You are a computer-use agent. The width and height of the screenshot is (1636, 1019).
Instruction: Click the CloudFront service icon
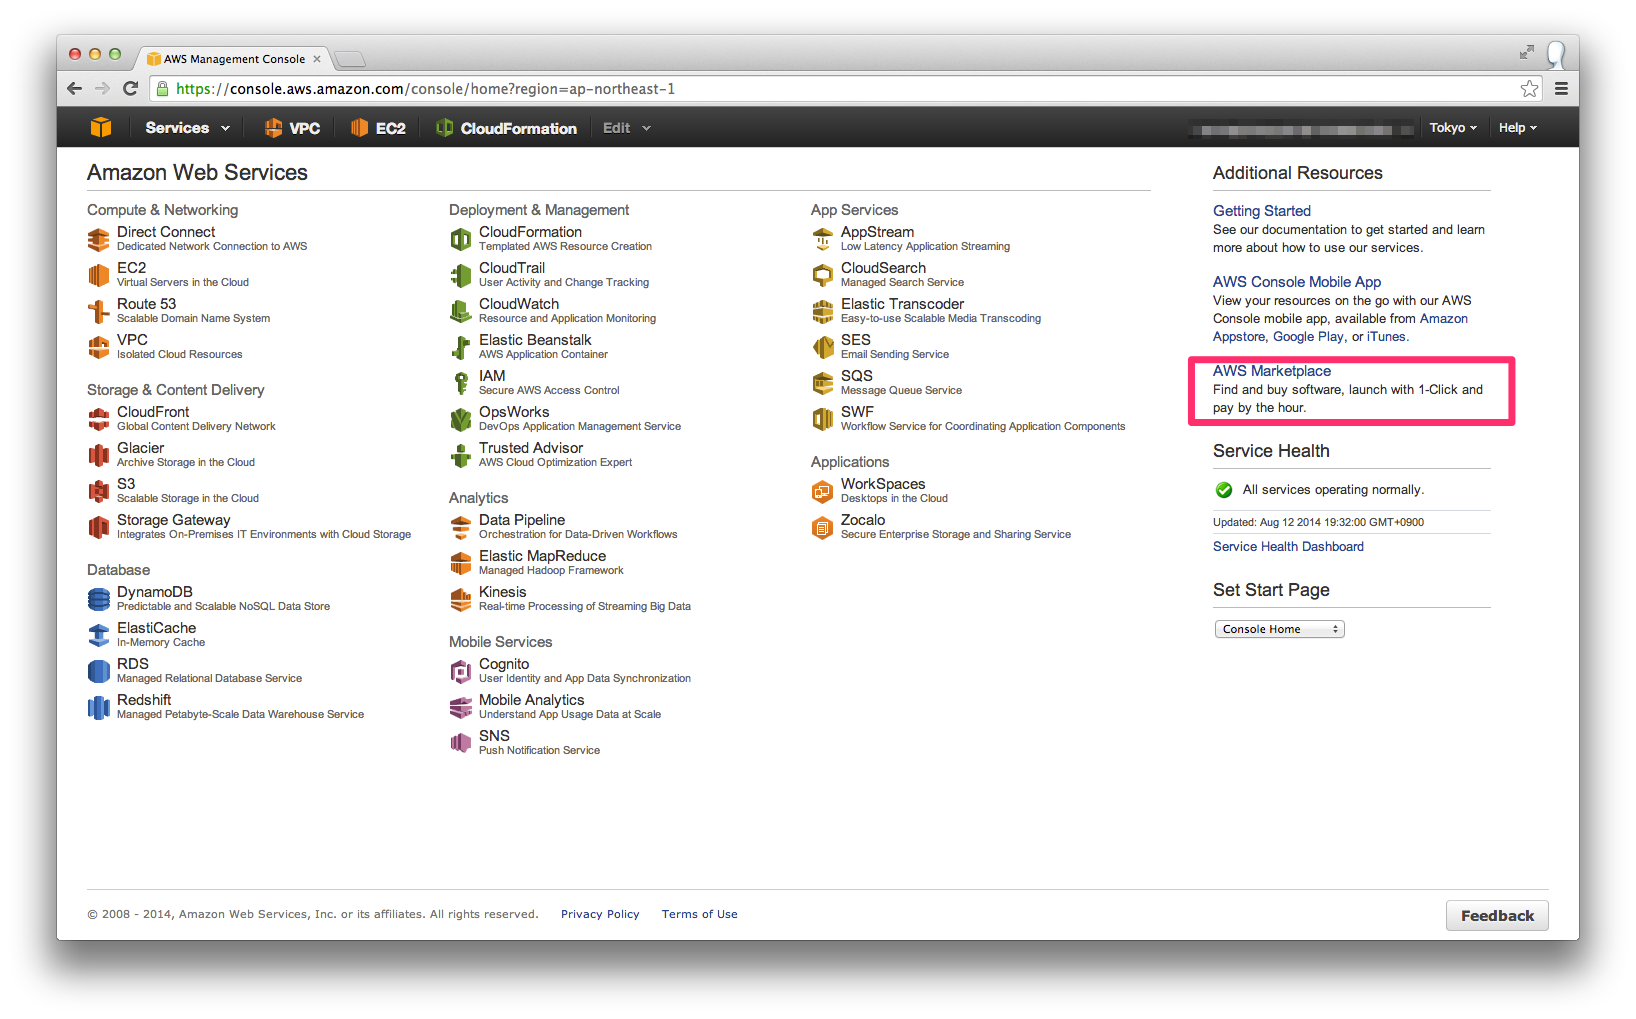pos(98,420)
